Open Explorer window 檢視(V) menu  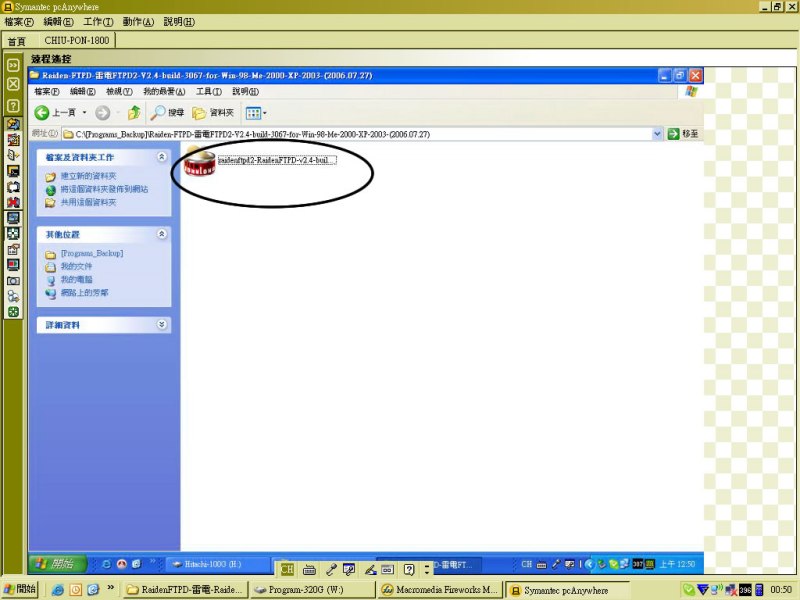point(119,91)
